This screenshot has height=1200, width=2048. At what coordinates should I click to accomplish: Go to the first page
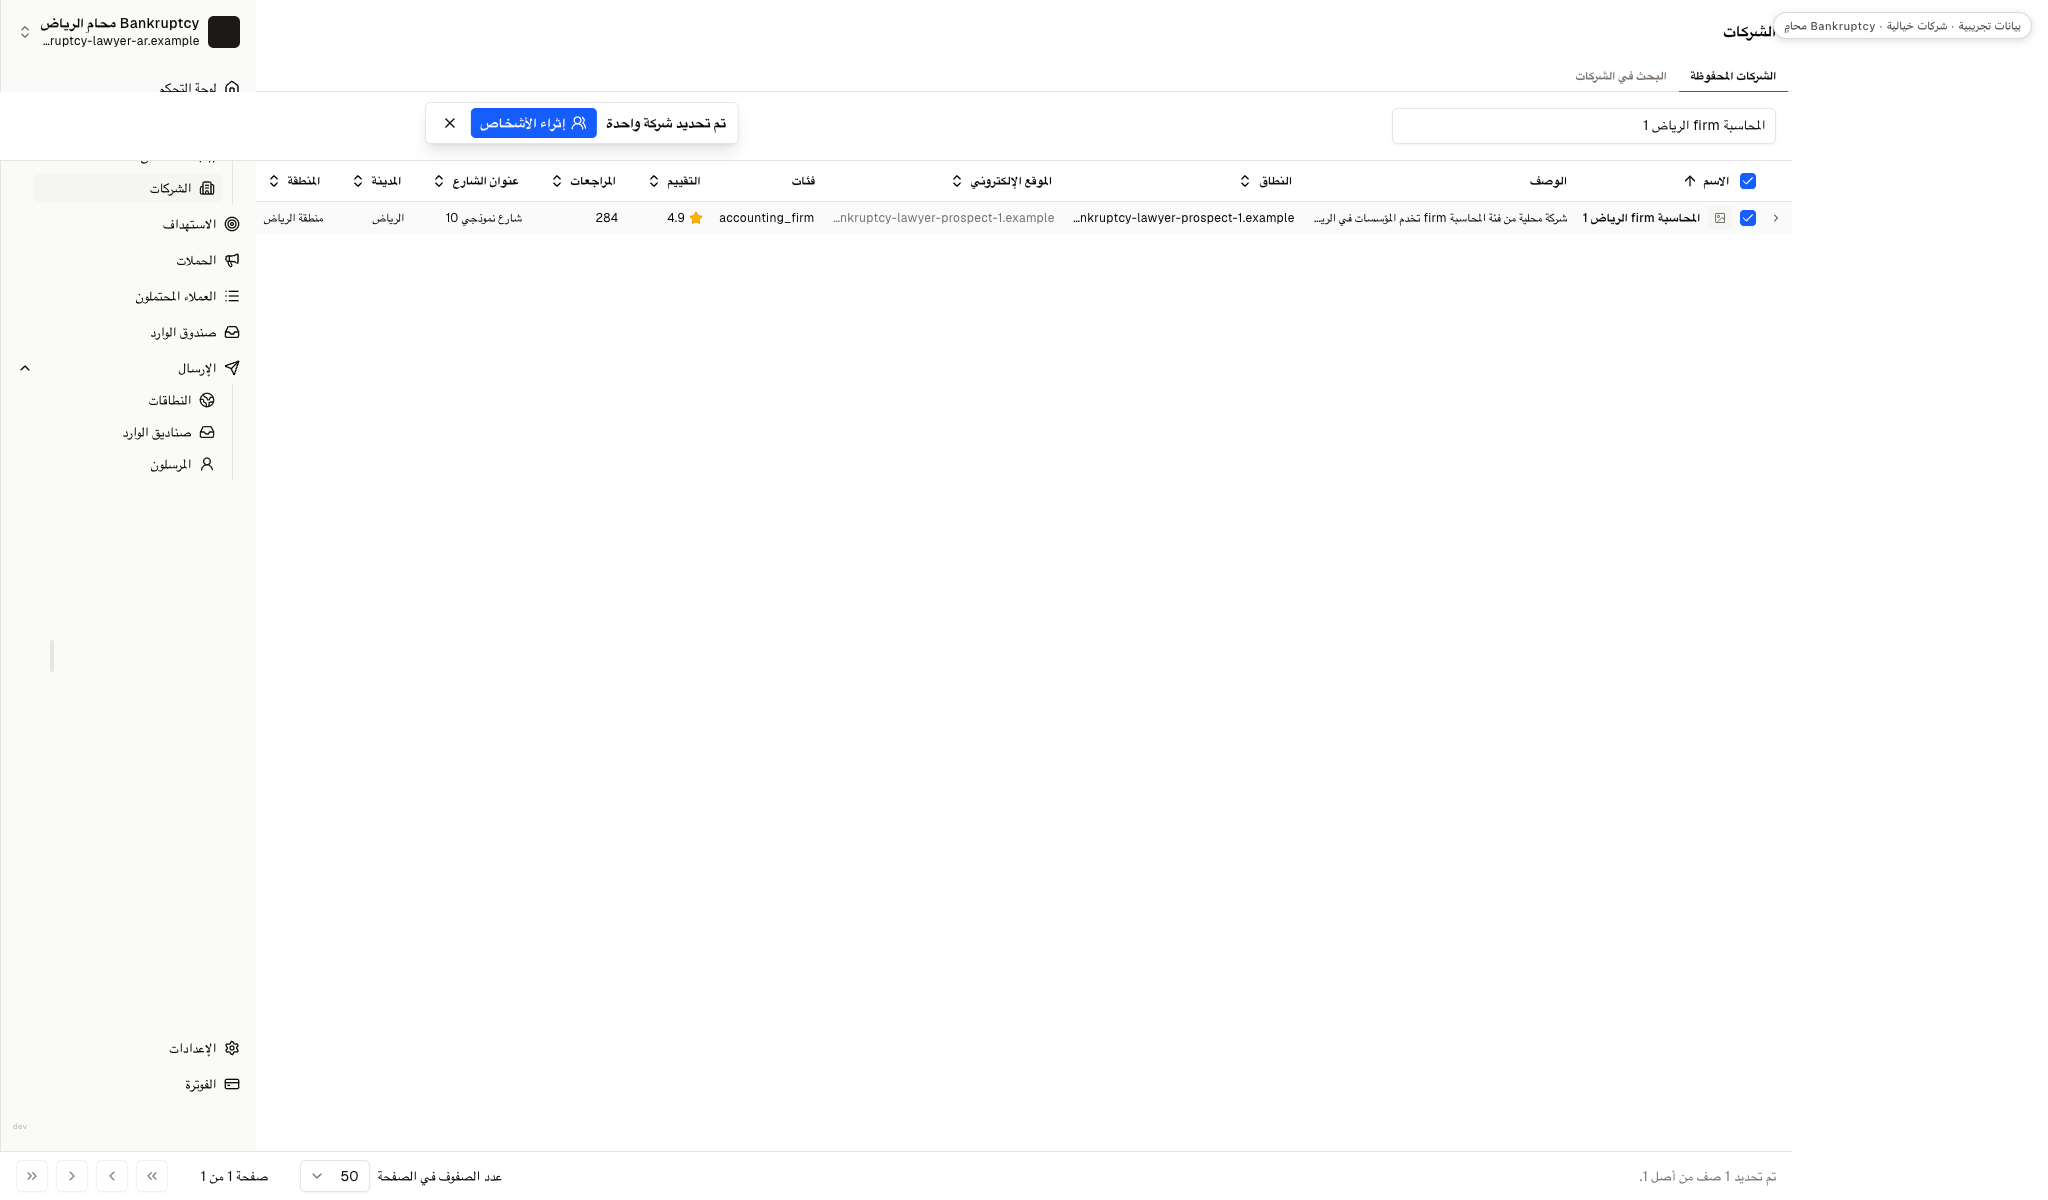click(x=152, y=1176)
